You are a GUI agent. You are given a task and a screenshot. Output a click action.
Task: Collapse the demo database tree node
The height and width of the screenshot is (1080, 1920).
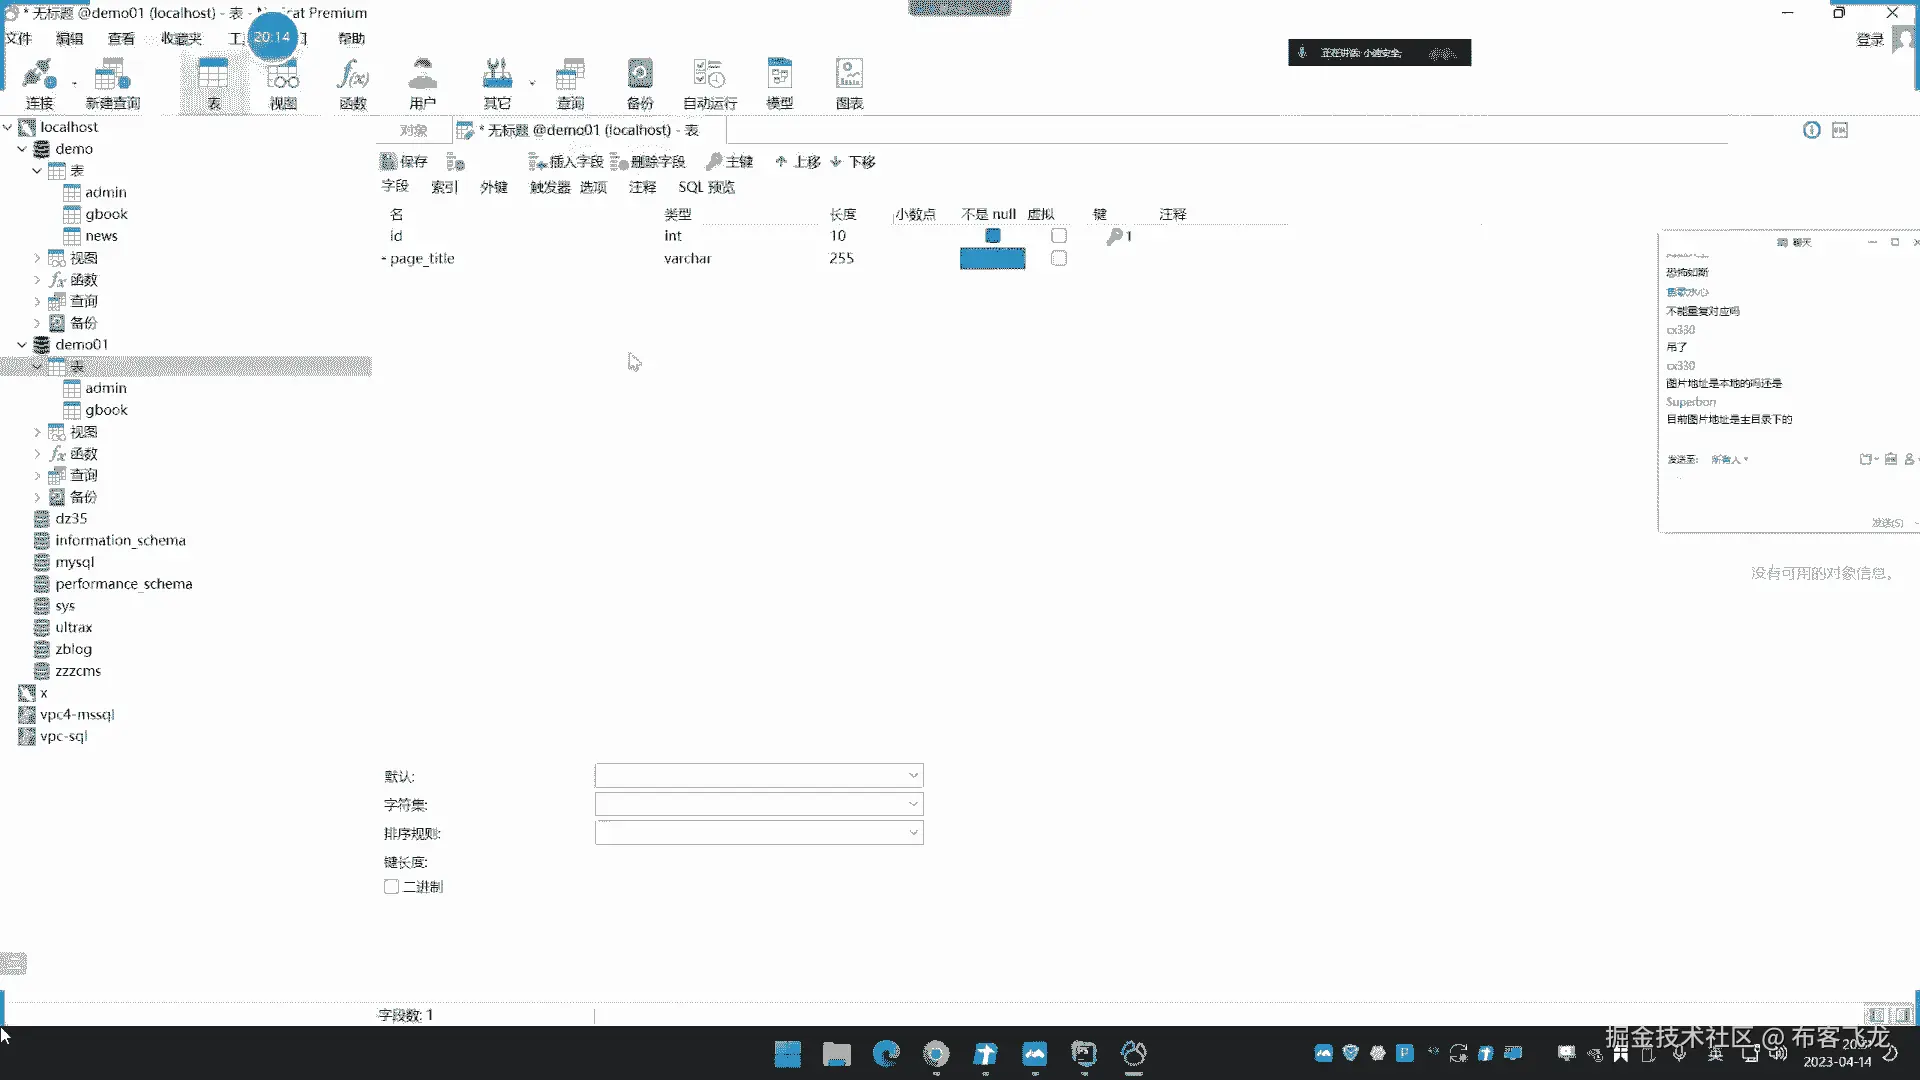22,149
